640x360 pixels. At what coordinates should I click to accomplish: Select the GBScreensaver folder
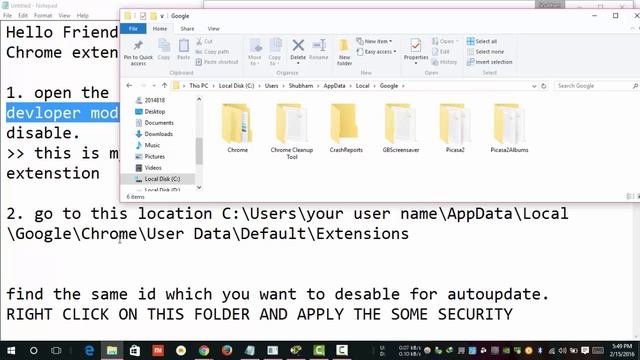click(x=401, y=128)
